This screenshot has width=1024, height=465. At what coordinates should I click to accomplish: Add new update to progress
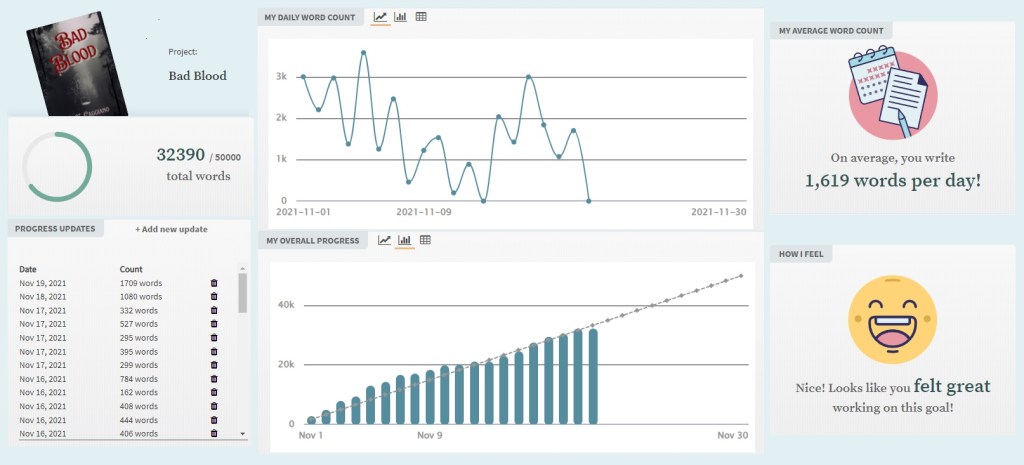[x=172, y=229]
